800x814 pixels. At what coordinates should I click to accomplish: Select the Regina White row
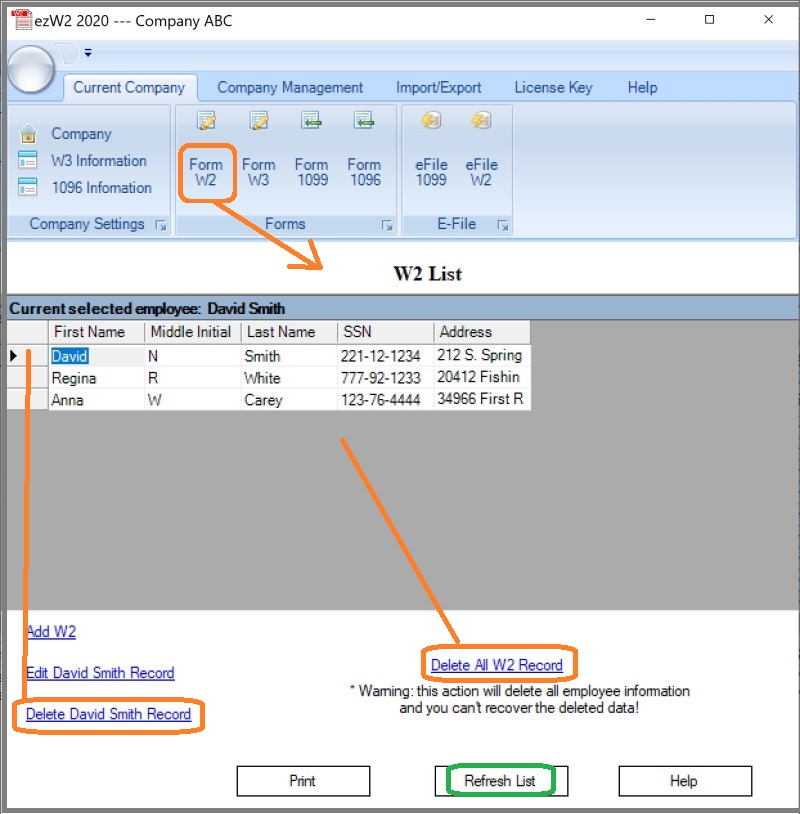click(x=74, y=378)
